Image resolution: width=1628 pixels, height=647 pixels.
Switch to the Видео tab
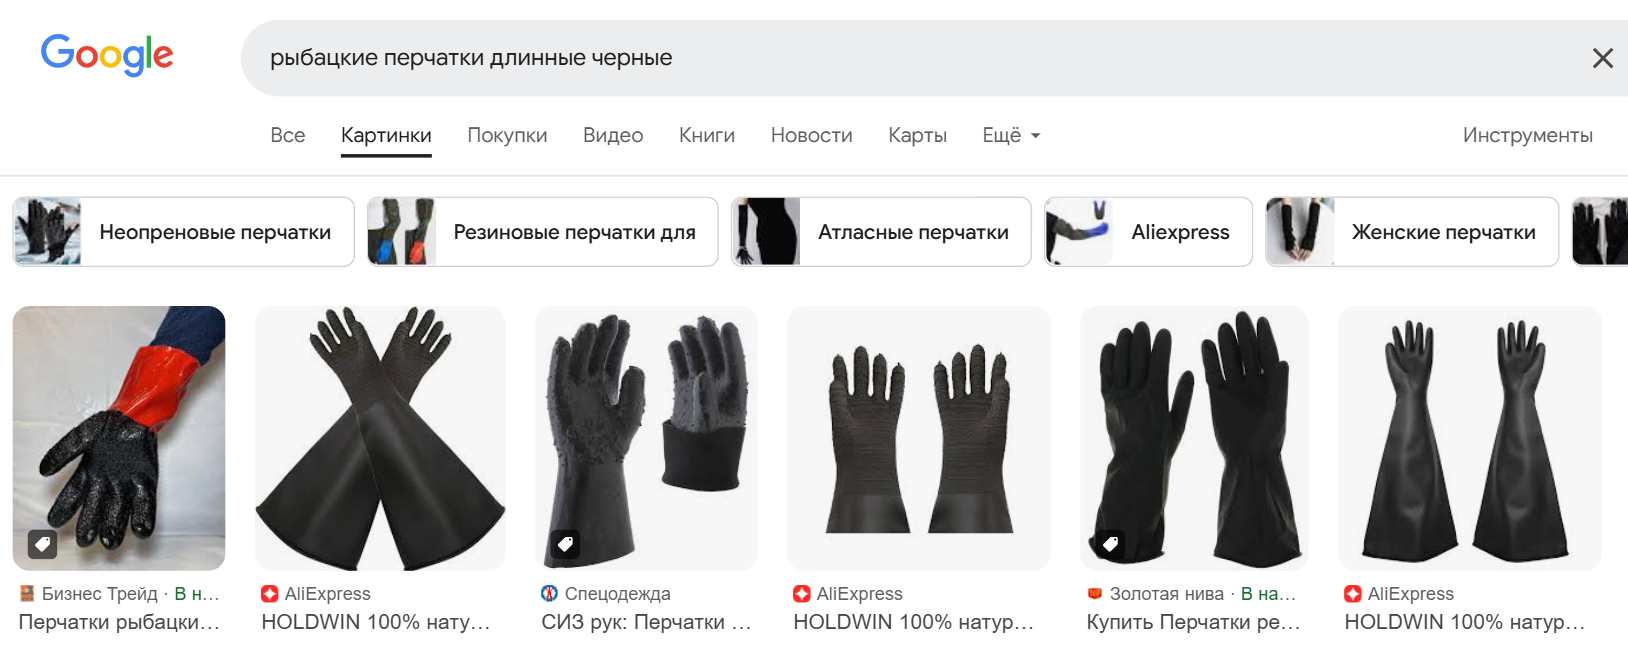(x=613, y=135)
